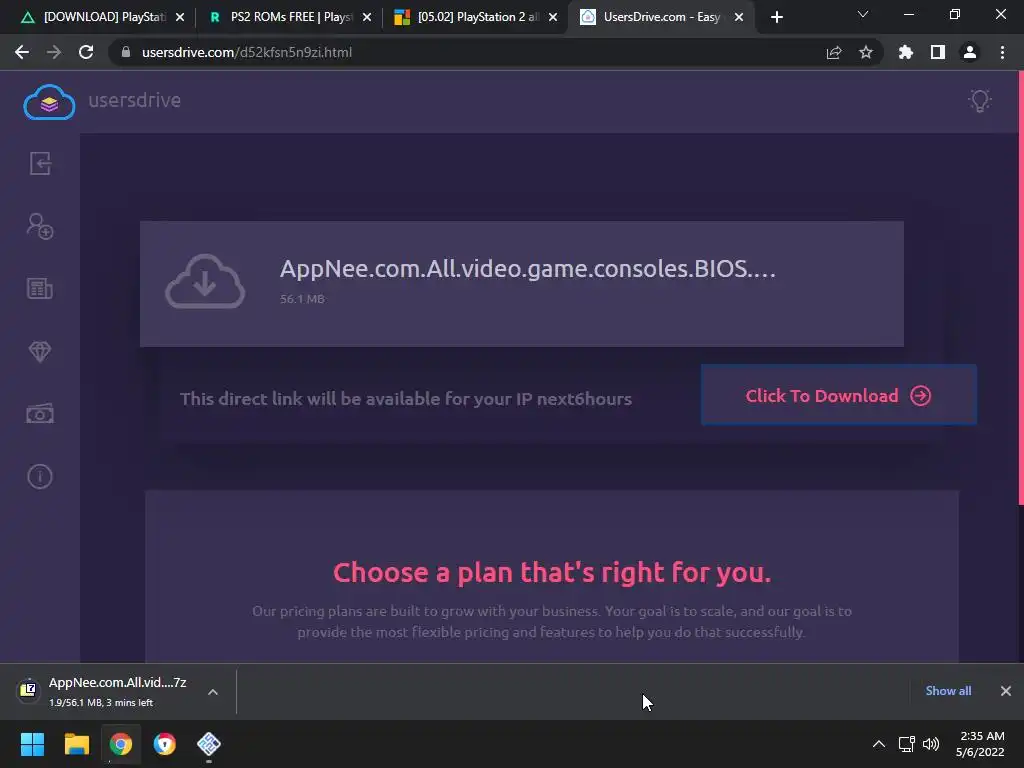Open Chrome extensions puzzle icon

coord(906,52)
